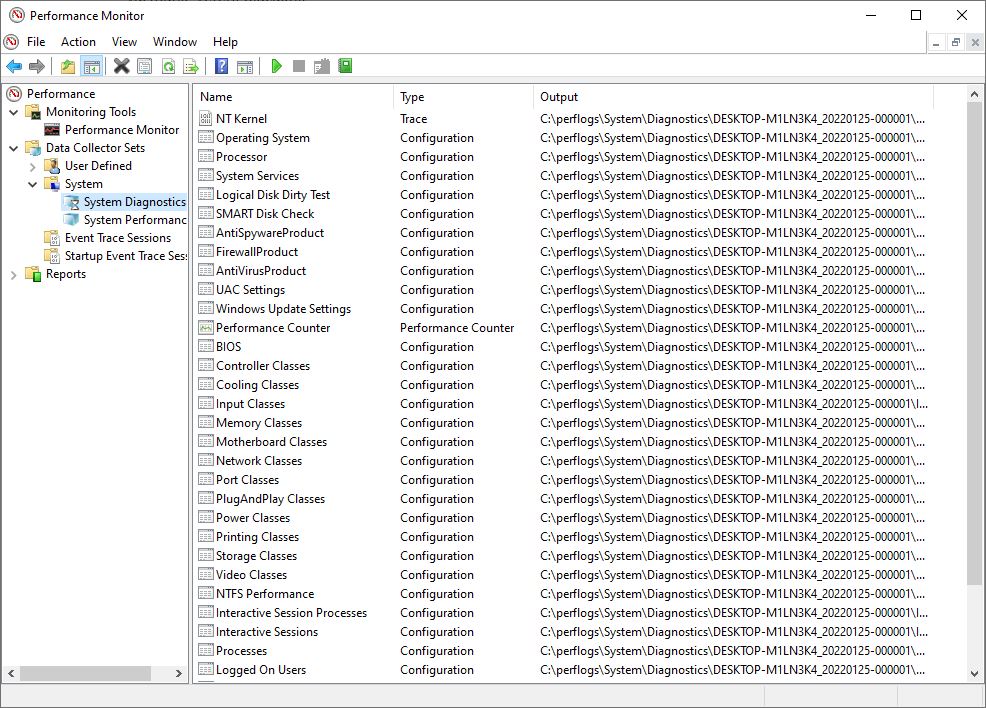The width and height of the screenshot is (986, 708).
Task: Open the Action menu
Action: click(78, 42)
